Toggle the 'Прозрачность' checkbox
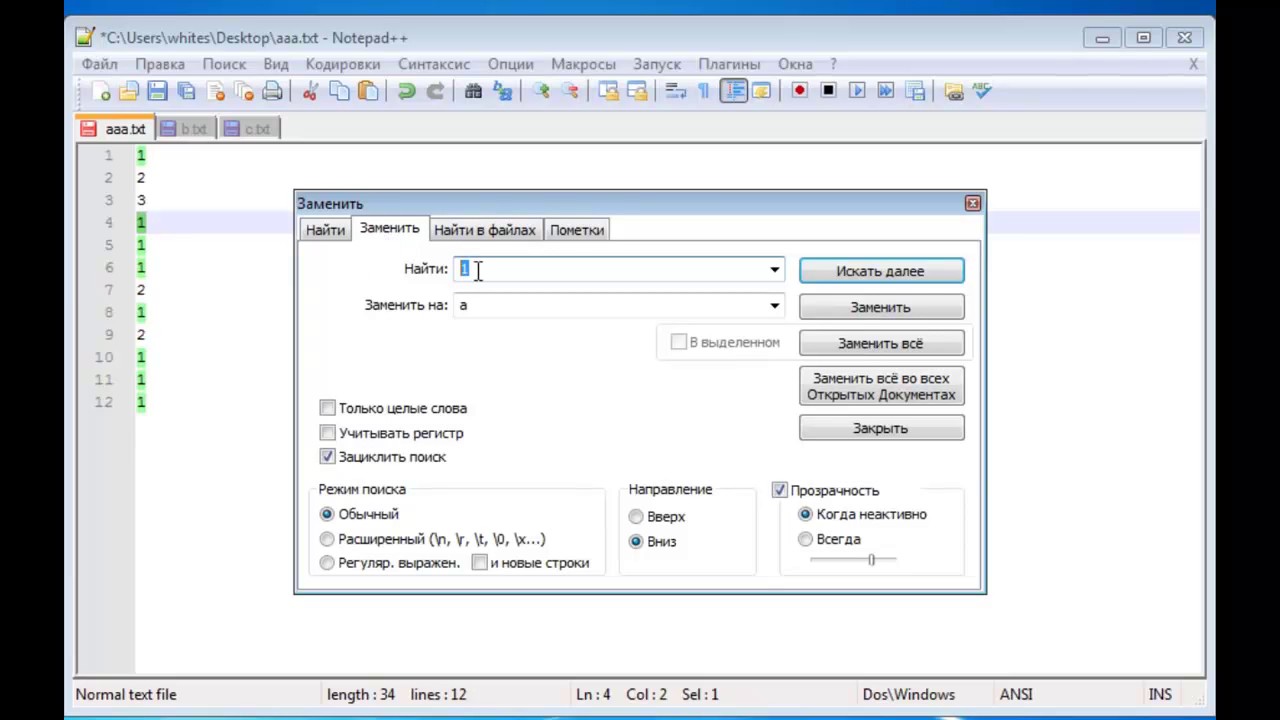This screenshot has height=720, width=1280. click(780, 490)
